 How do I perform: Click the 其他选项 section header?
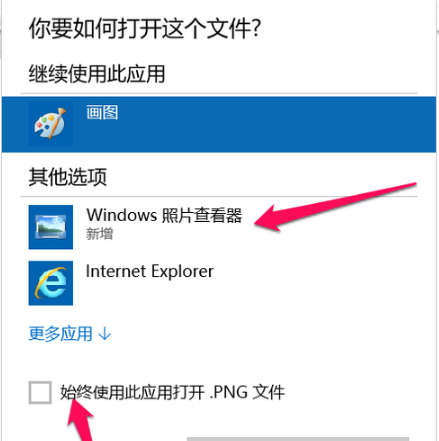click(68, 177)
